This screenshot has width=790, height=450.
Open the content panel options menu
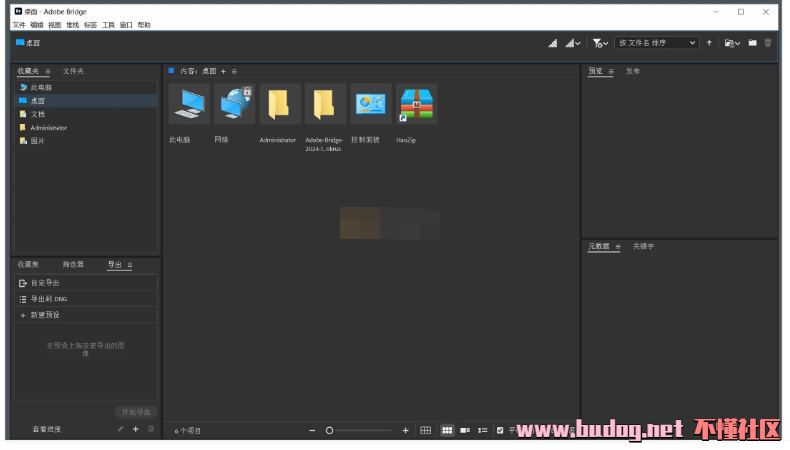pyautogui.click(x=234, y=72)
